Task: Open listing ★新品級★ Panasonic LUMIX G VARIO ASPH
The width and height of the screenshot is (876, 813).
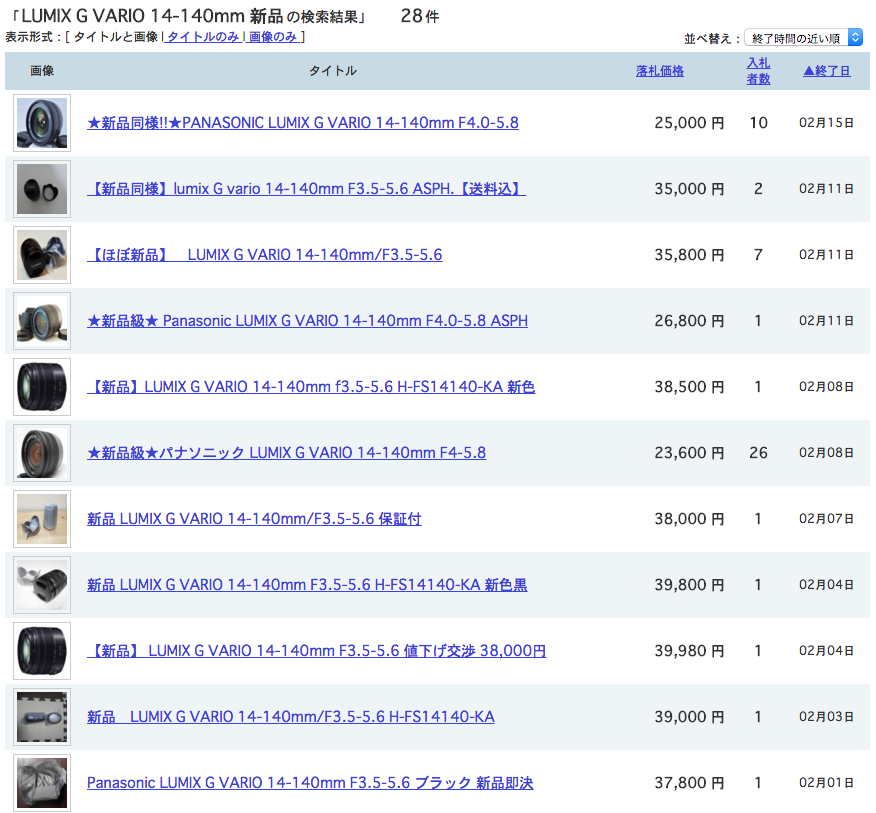Action: coord(307,321)
